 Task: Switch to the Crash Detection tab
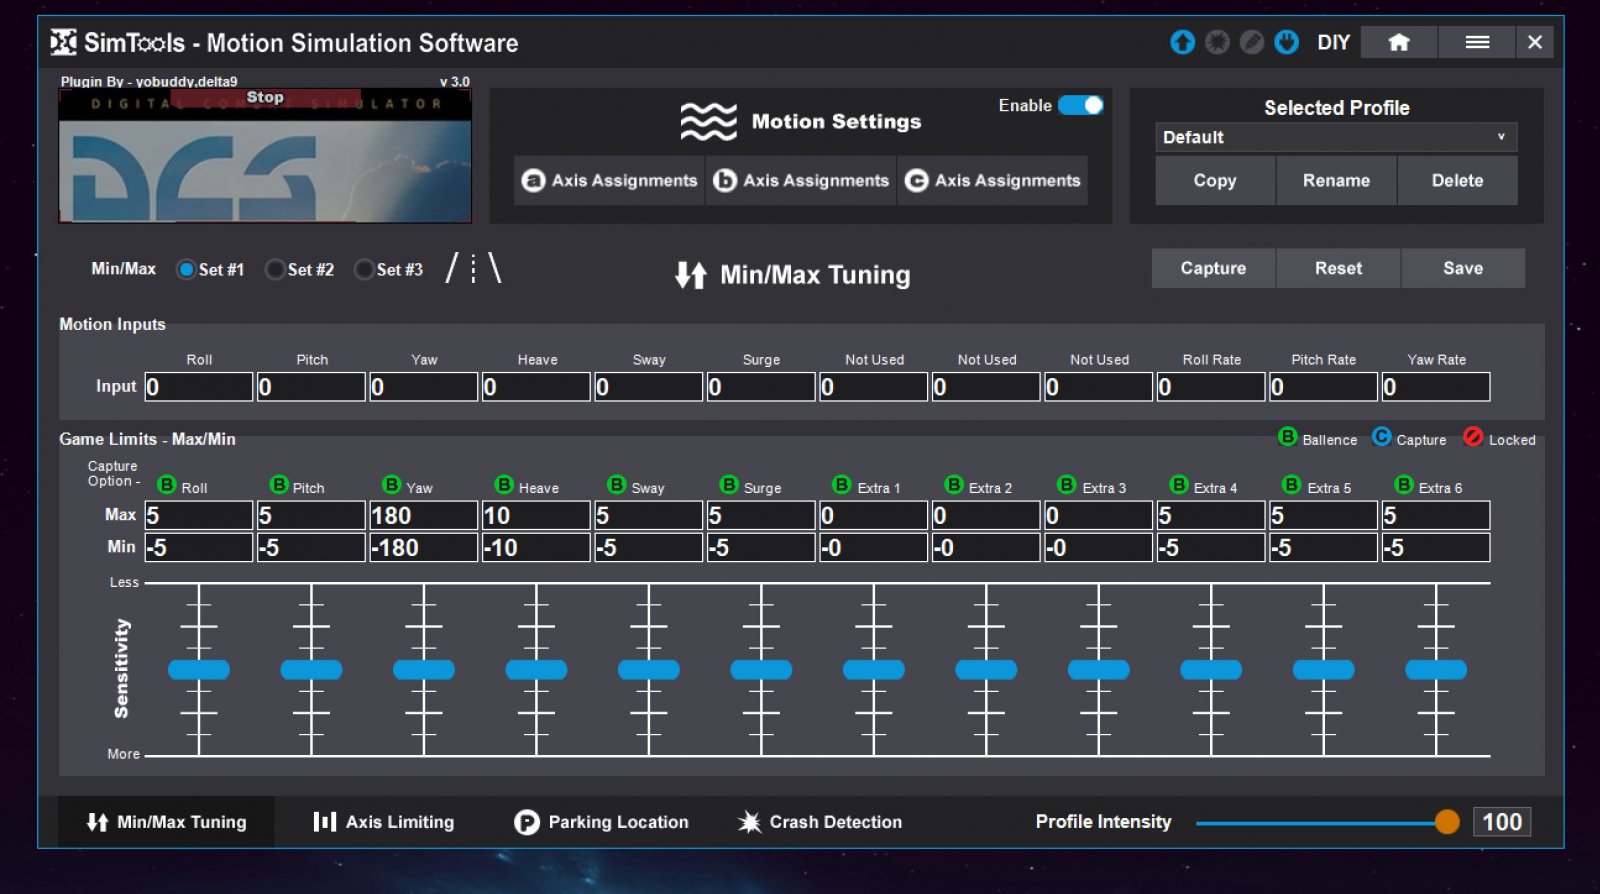point(819,822)
